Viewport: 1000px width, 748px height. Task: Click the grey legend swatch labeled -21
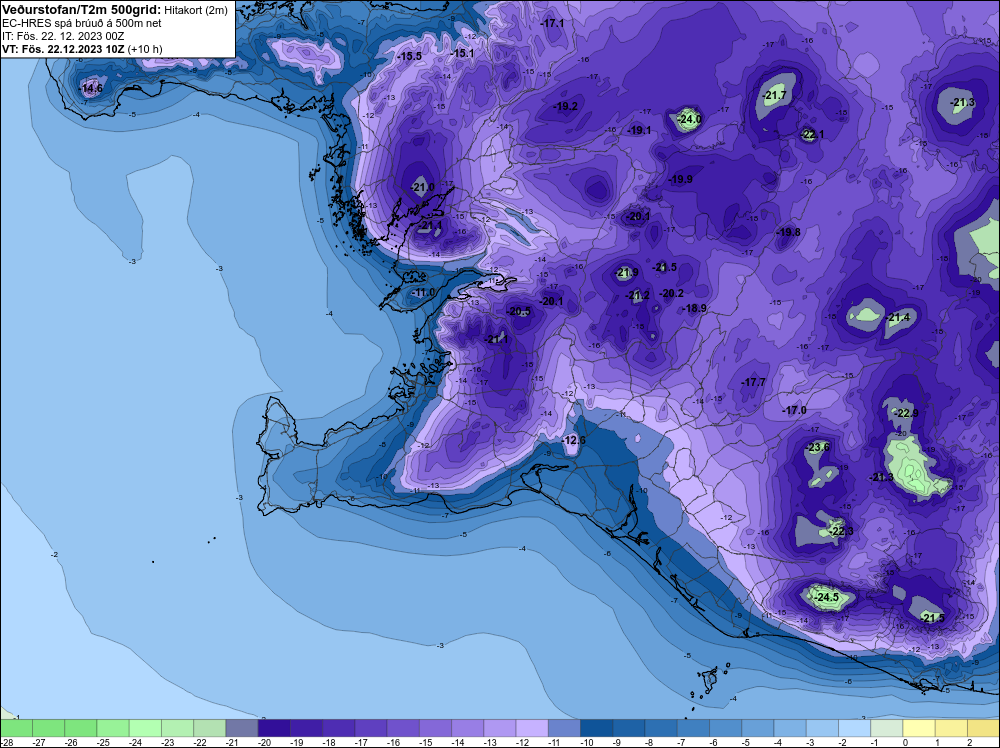242,728
